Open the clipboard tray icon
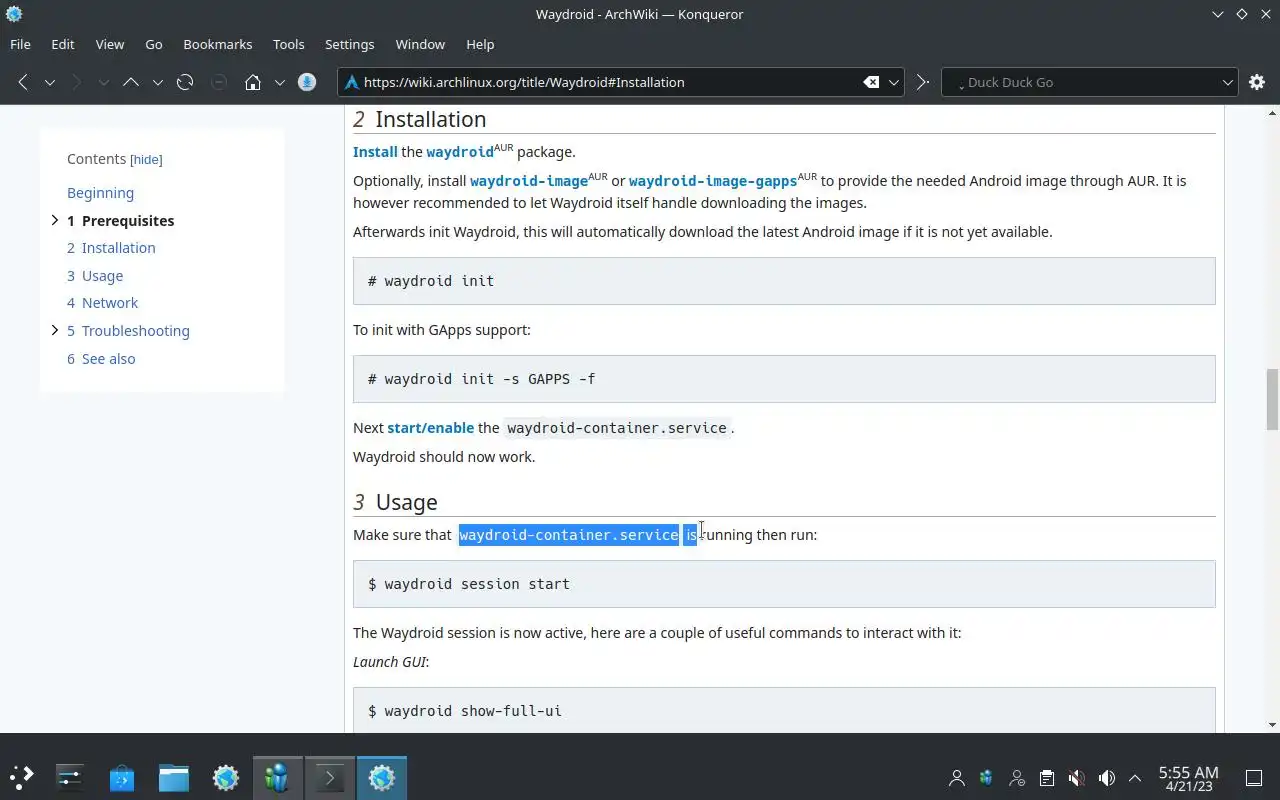 1047,778
